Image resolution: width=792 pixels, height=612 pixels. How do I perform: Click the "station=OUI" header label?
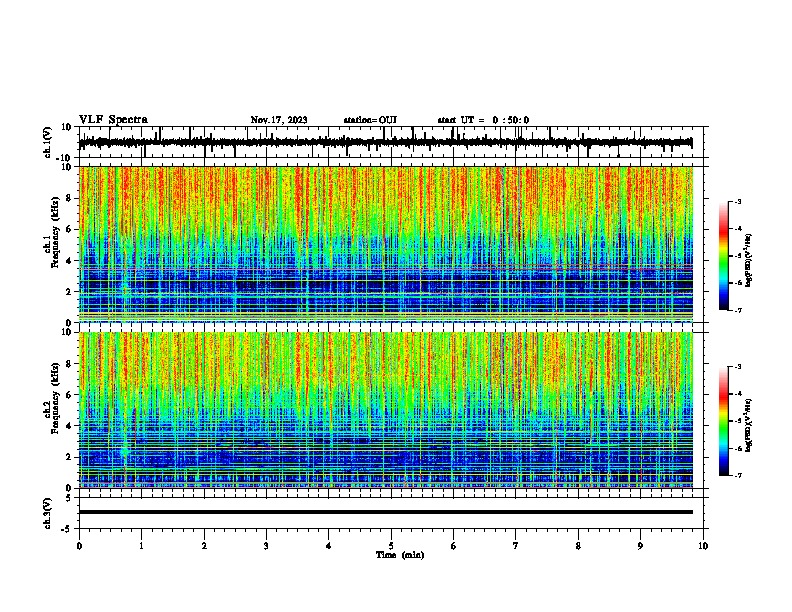[x=370, y=120]
